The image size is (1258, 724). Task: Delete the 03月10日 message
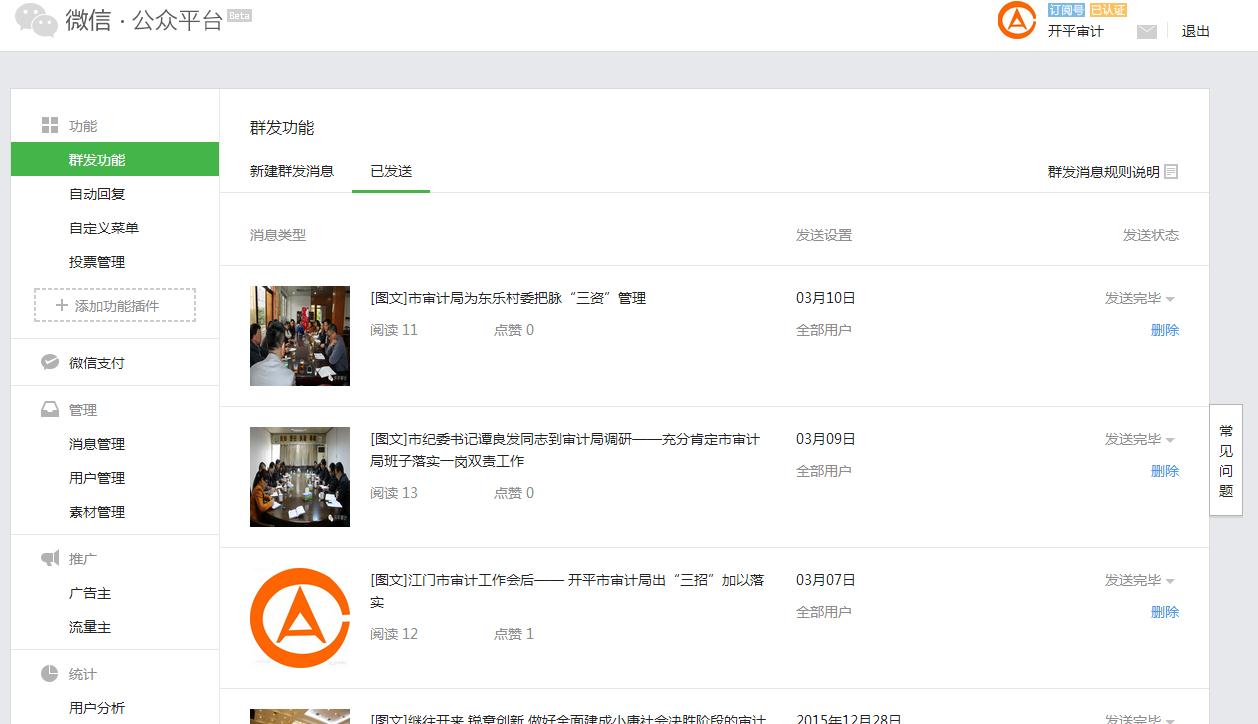tap(1165, 330)
